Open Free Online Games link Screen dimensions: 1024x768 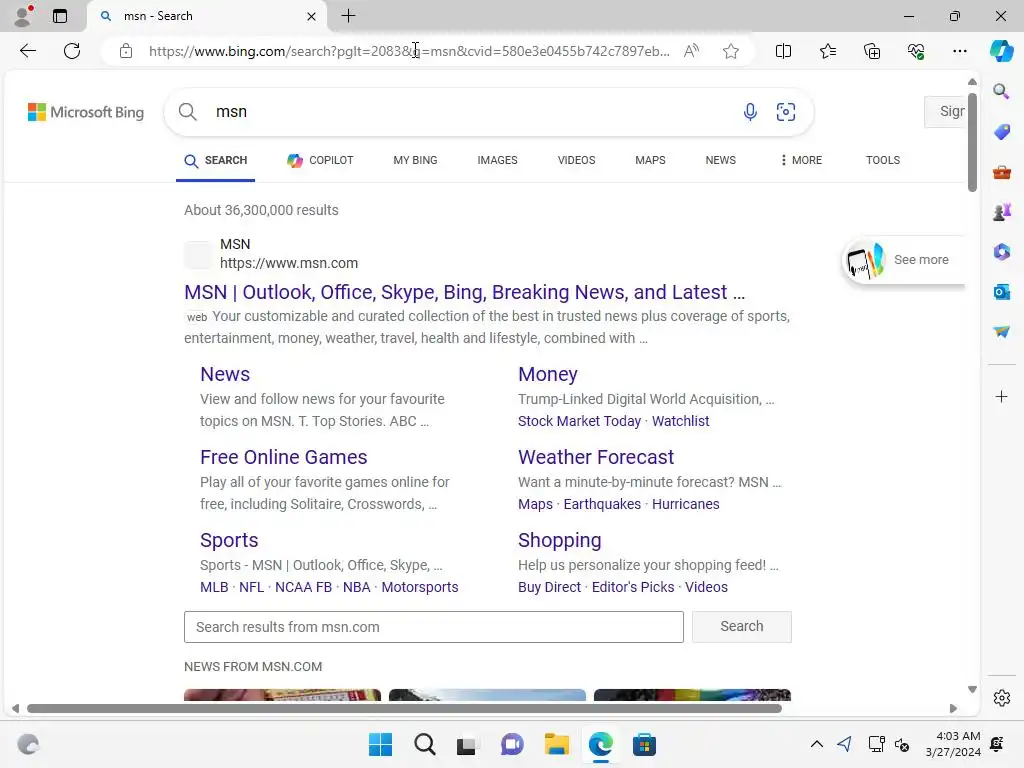(x=283, y=457)
